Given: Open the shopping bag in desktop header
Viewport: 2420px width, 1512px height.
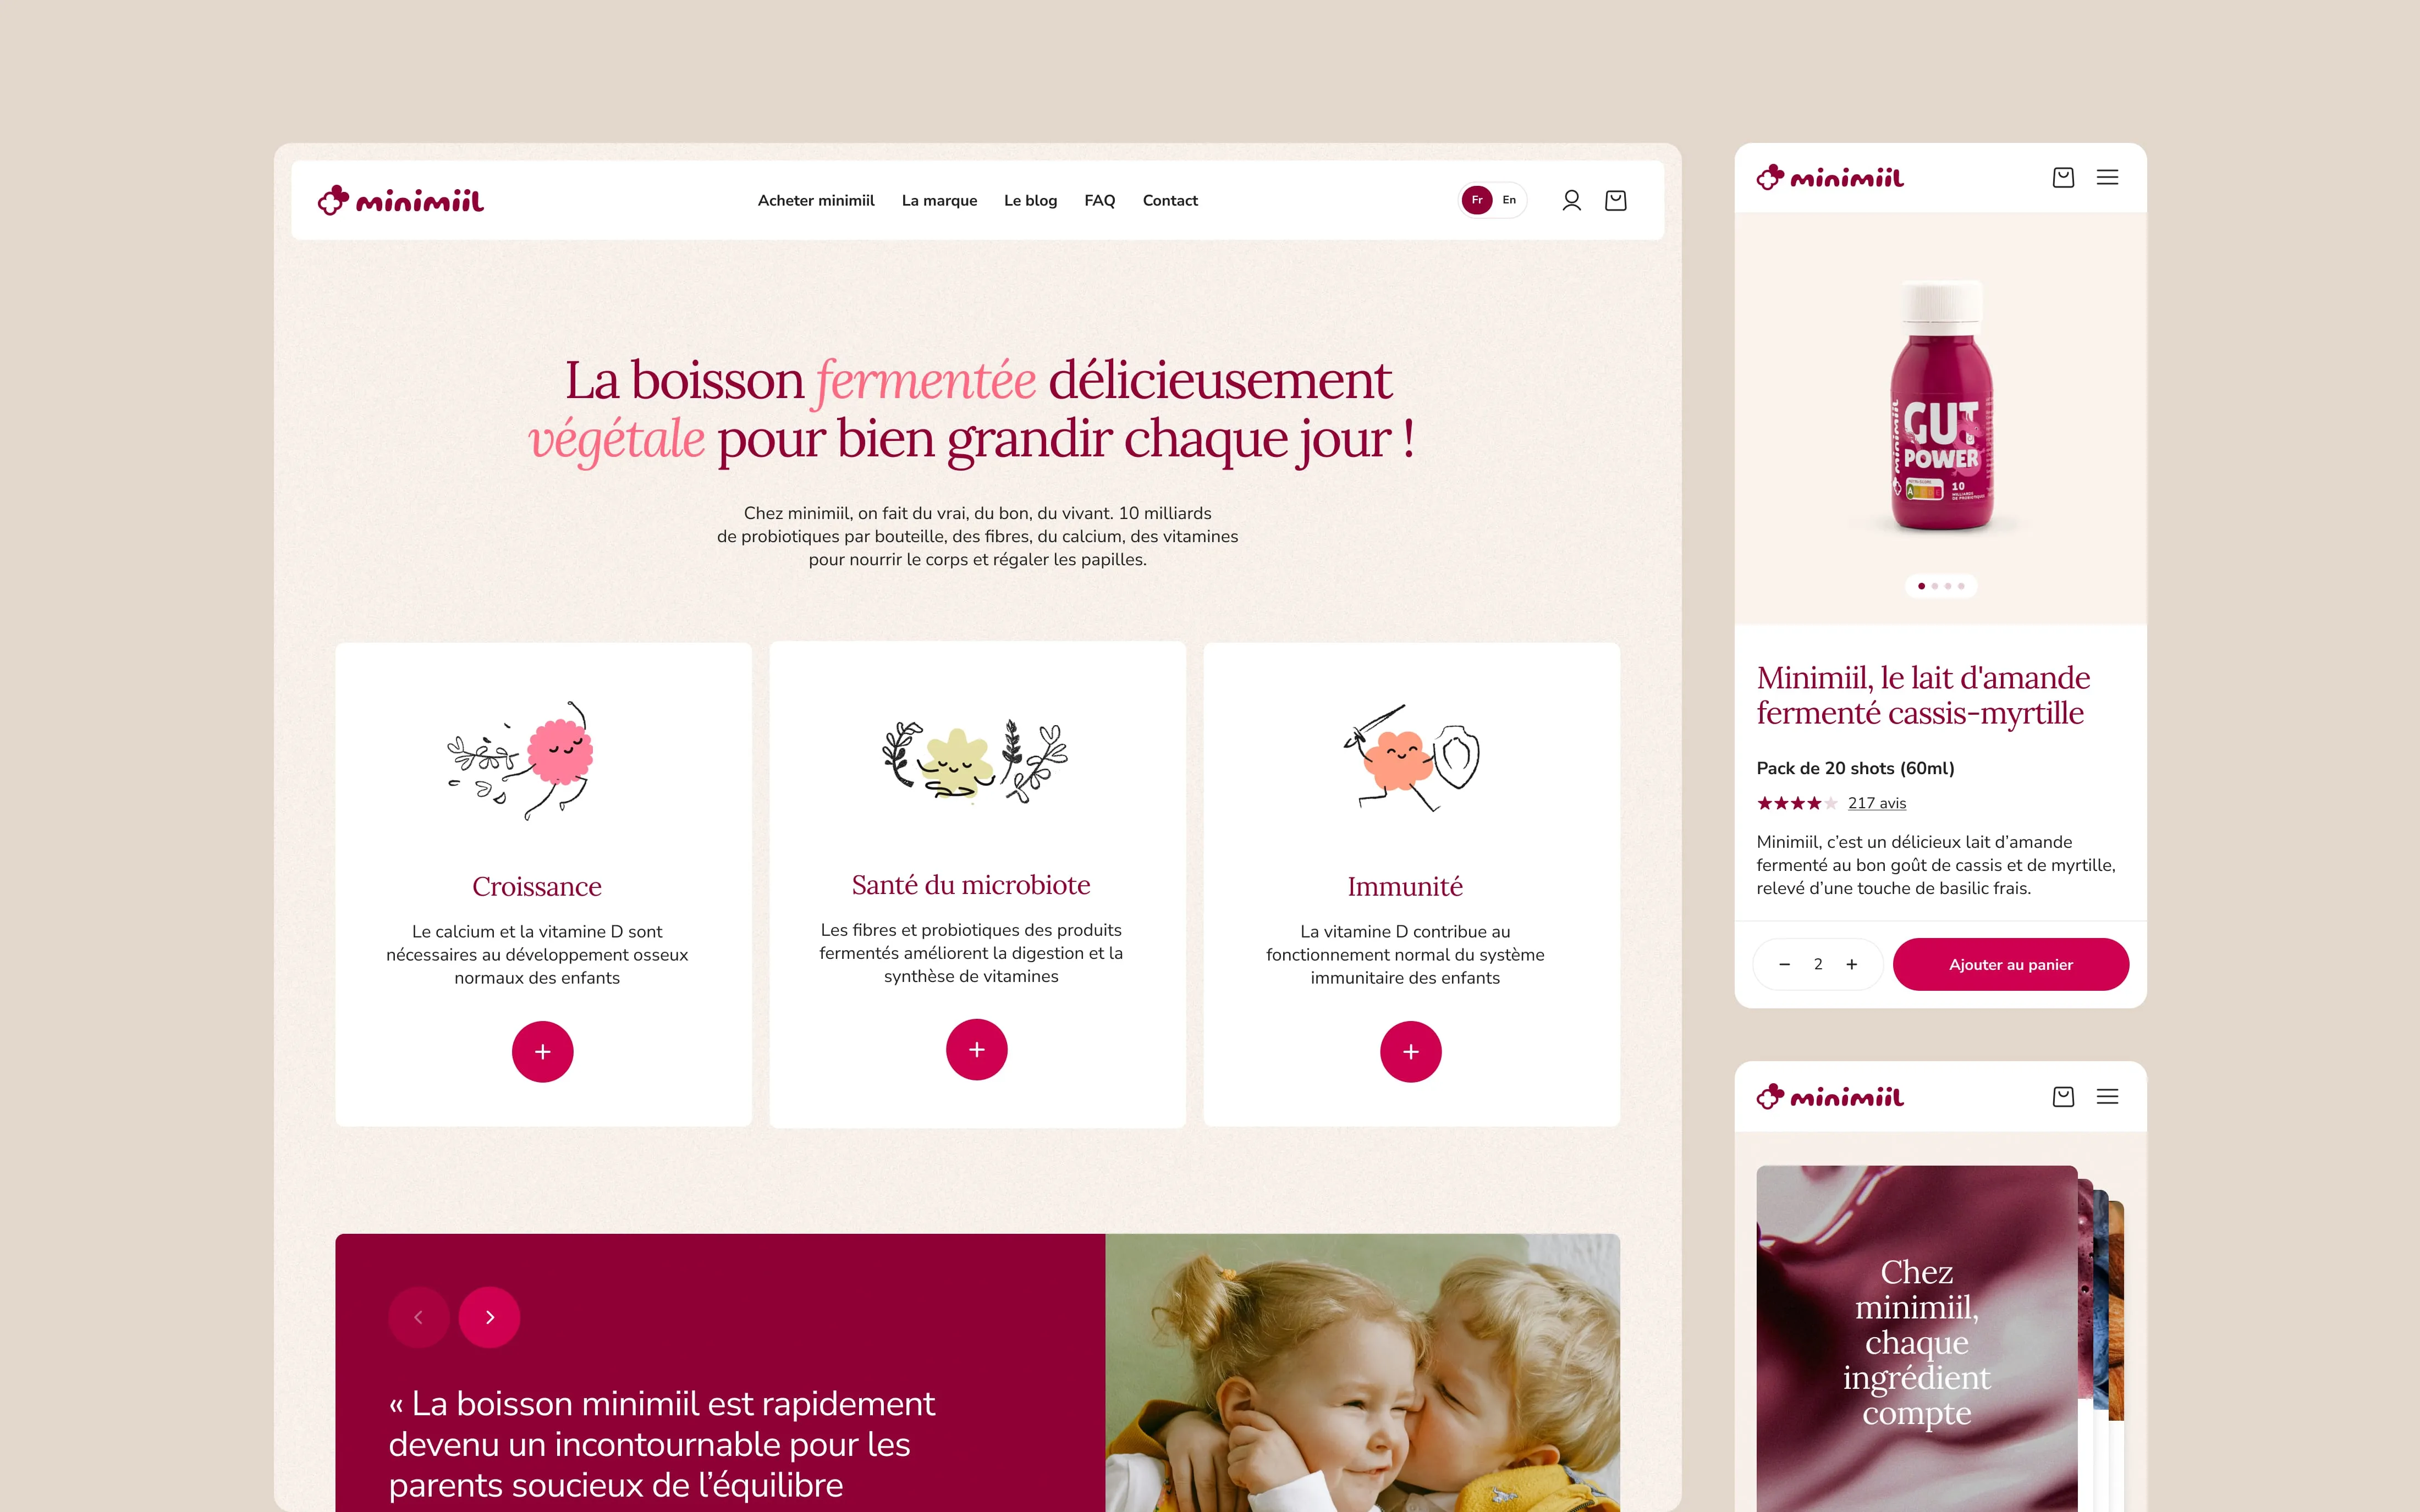Looking at the screenshot, I should [1615, 201].
